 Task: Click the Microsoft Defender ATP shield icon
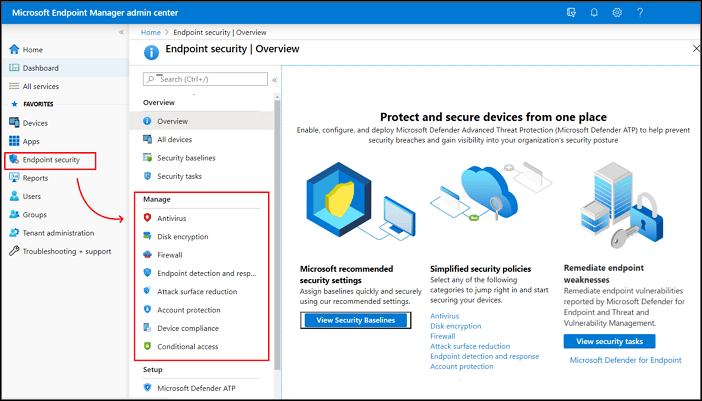147,388
